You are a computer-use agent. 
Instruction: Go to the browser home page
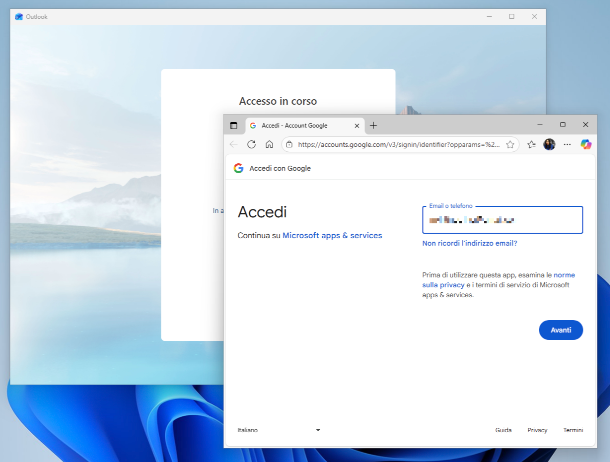click(x=269, y=145)
